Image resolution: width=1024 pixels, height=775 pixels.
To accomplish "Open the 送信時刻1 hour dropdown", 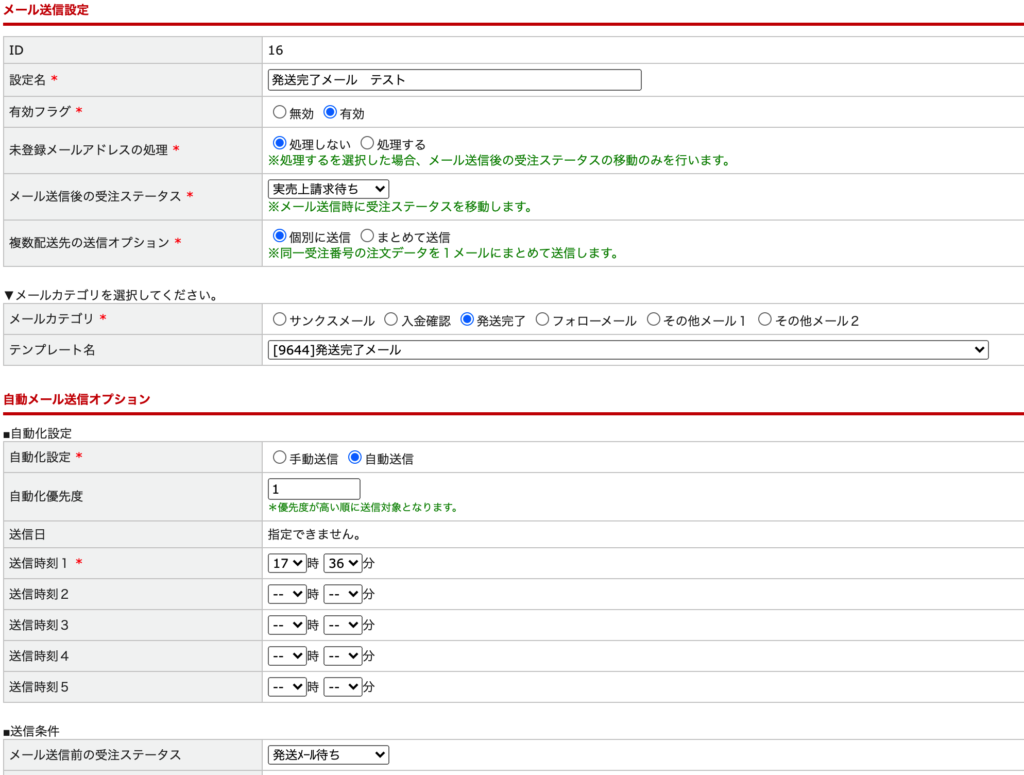I will pyautogui.click(x=287, y=563).
